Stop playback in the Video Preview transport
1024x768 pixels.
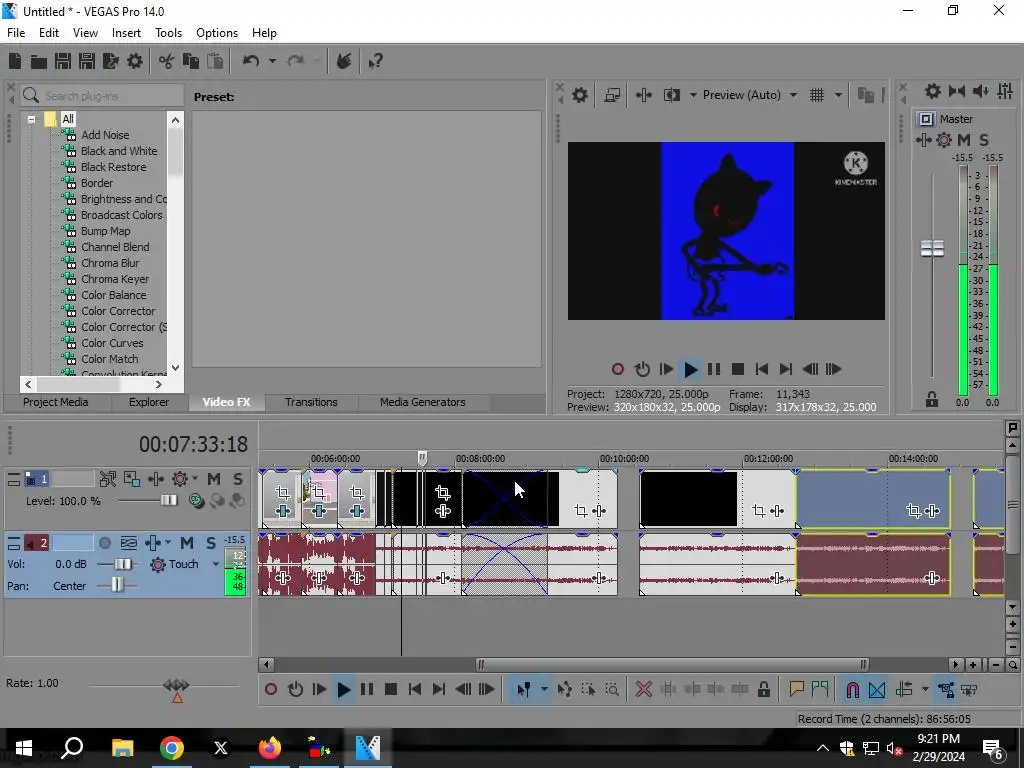point(737,370)
